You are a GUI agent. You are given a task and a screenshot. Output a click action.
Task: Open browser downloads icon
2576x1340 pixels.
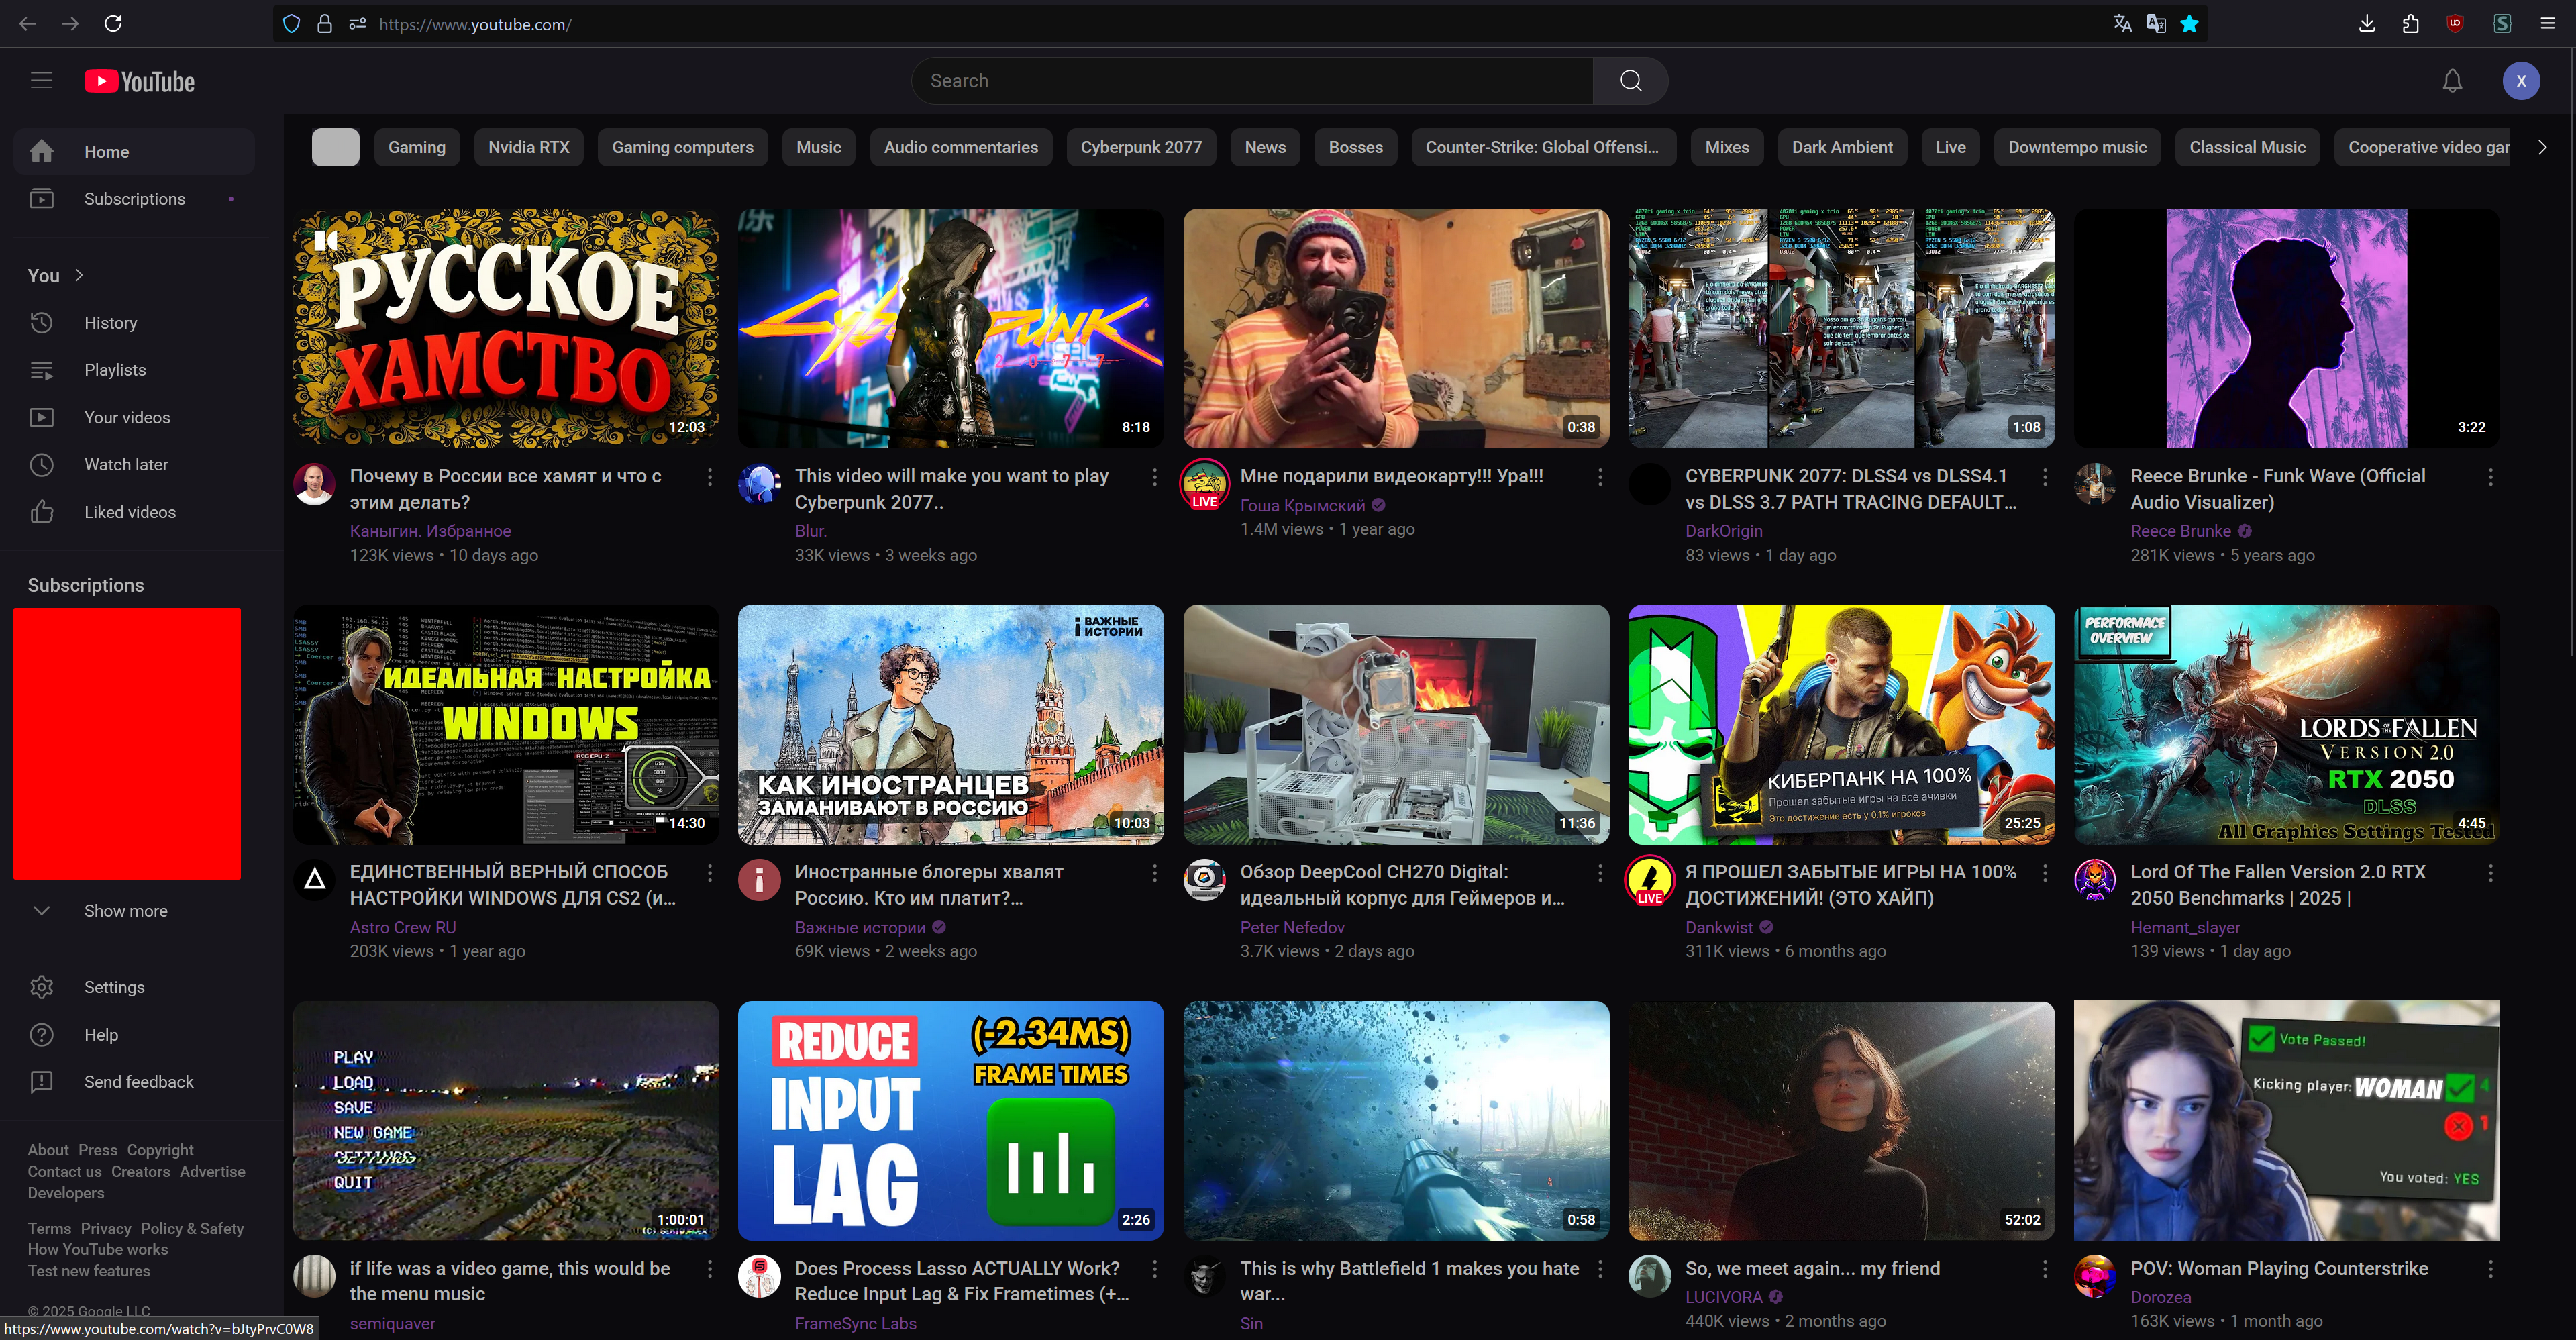pyautogui.click(x=2366, y=23)
